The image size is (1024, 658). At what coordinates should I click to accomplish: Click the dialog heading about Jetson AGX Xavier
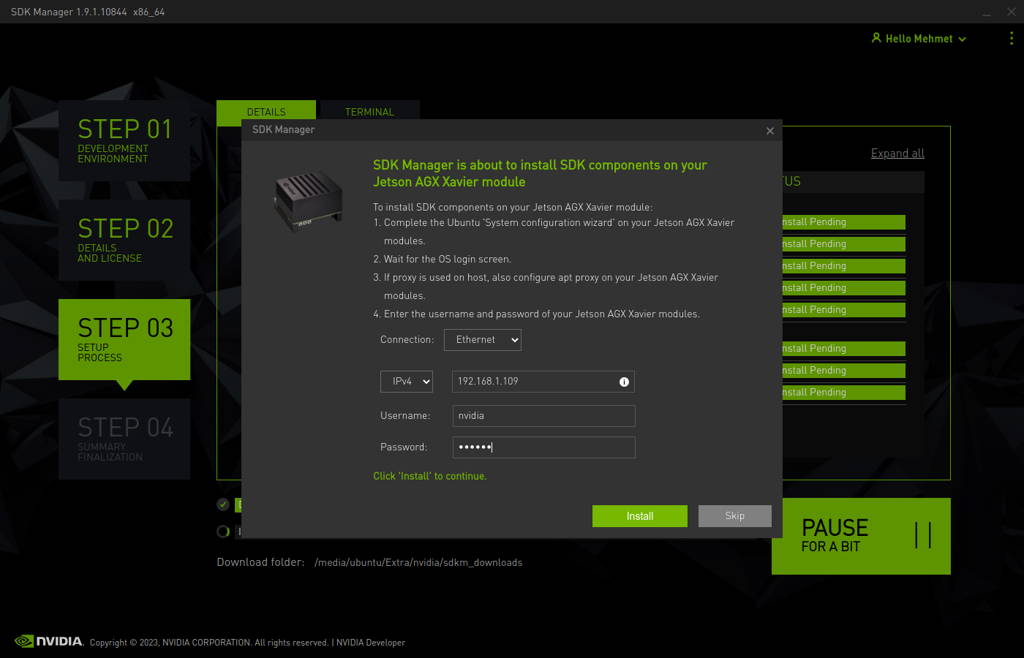pos(539,174)
